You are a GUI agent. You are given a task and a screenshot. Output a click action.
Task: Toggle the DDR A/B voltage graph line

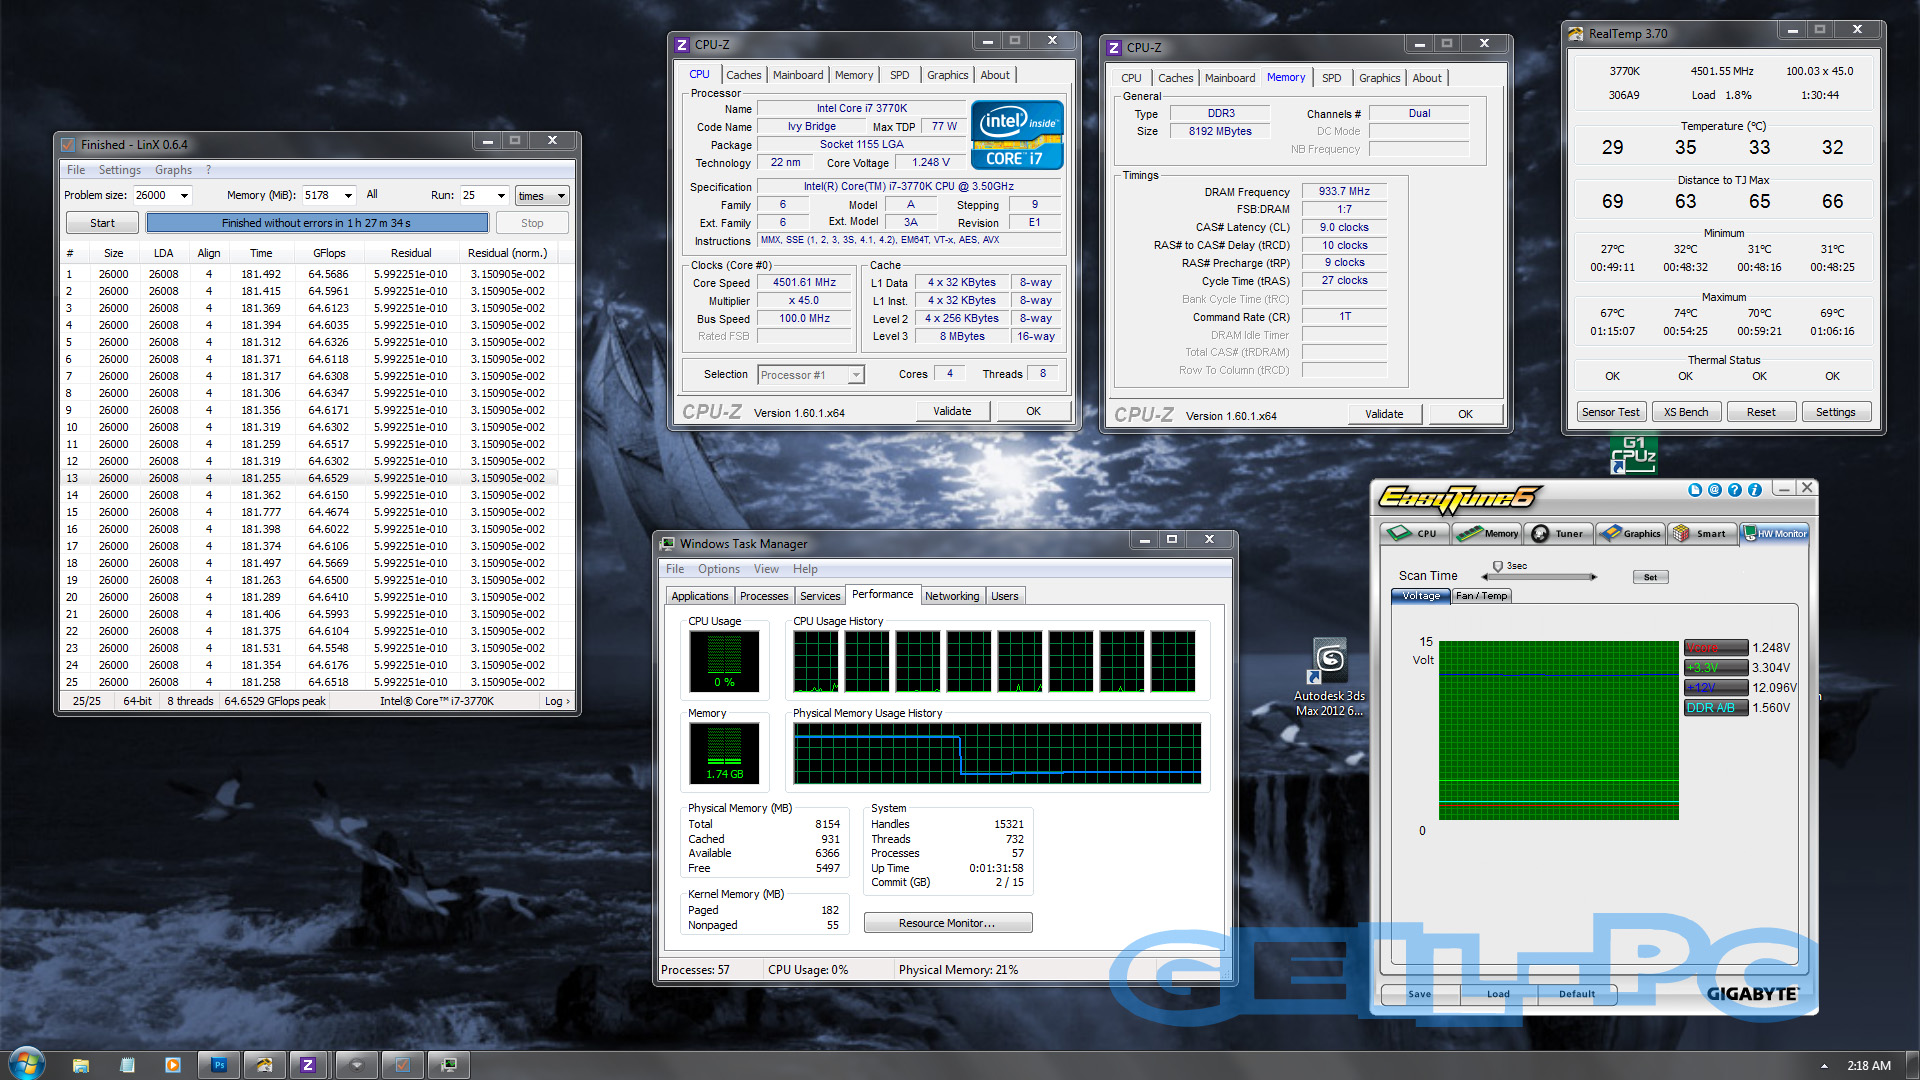(1715, 708)
